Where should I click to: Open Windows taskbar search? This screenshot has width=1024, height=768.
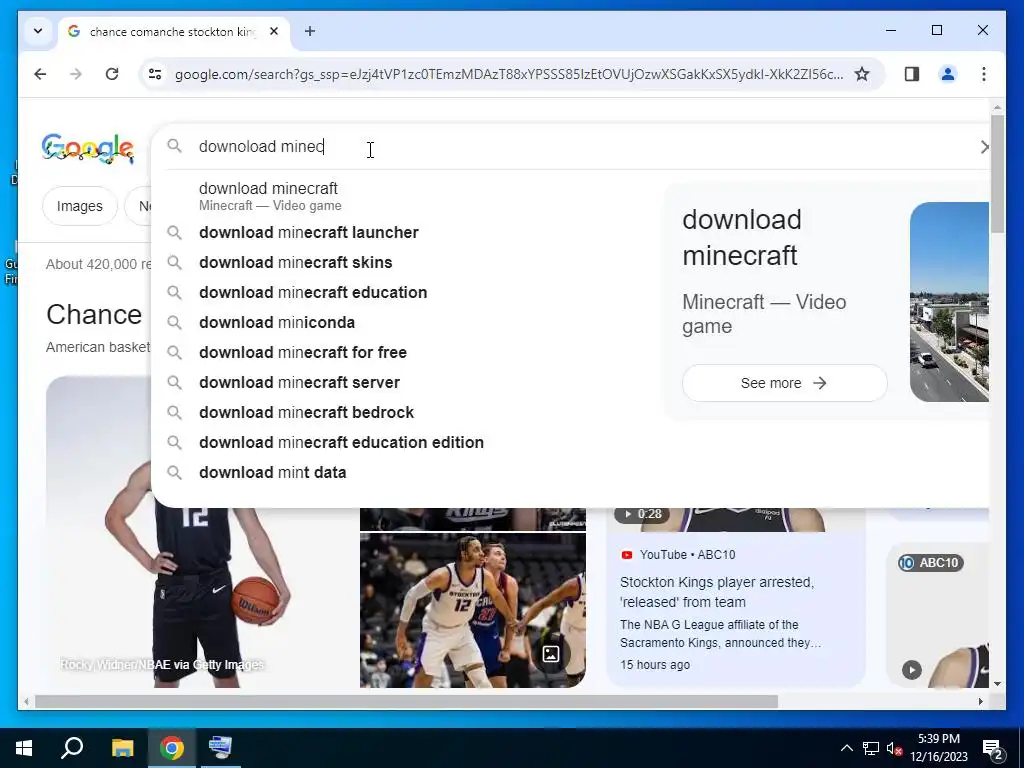click(72, 748)
